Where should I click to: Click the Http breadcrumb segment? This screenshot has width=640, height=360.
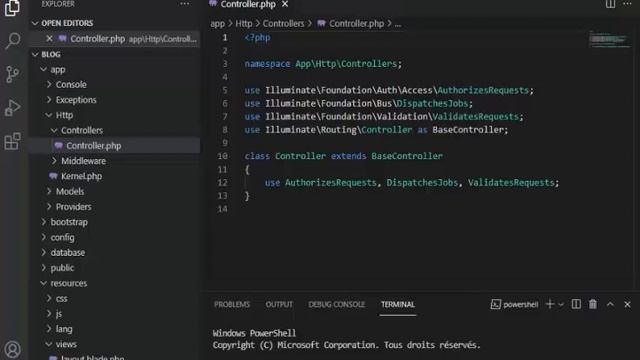(x=244, y=24)
